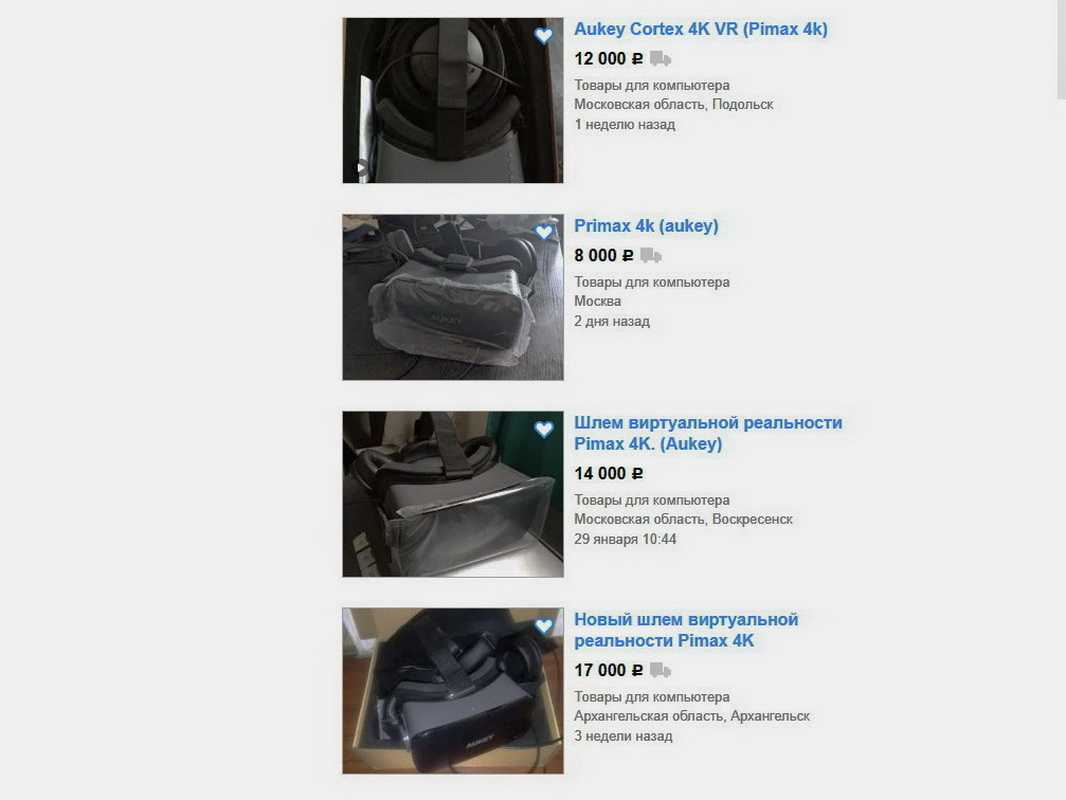Image resolution: width=1066 pixels, height=800 pixels.
Task: View photo of plastic-wrapped Primax headset
Action: (x=453, y=297)
